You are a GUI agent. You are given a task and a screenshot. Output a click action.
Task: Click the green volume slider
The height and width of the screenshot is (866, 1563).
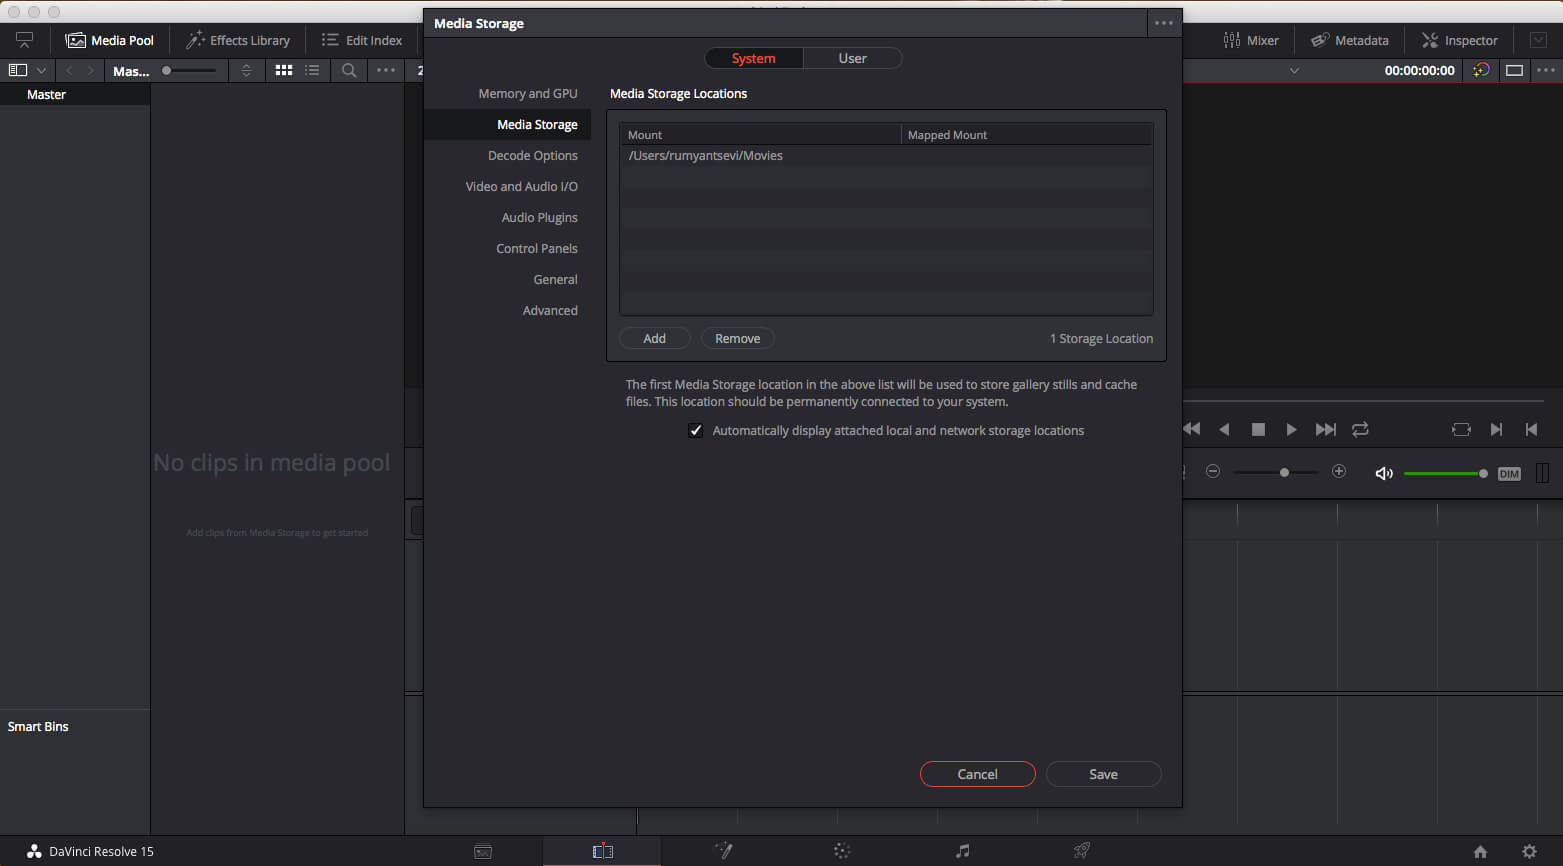(1445, 473)
